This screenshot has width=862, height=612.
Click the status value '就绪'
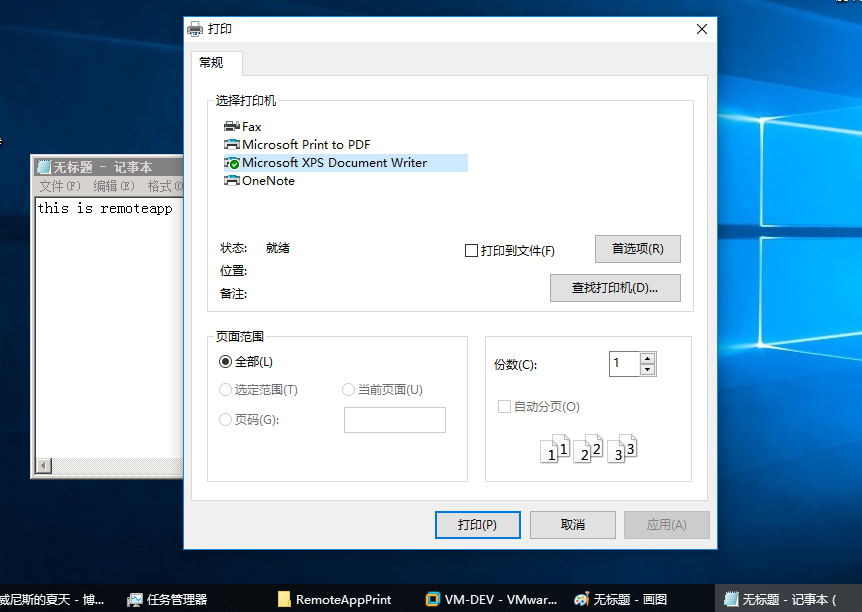pos(278,248)
